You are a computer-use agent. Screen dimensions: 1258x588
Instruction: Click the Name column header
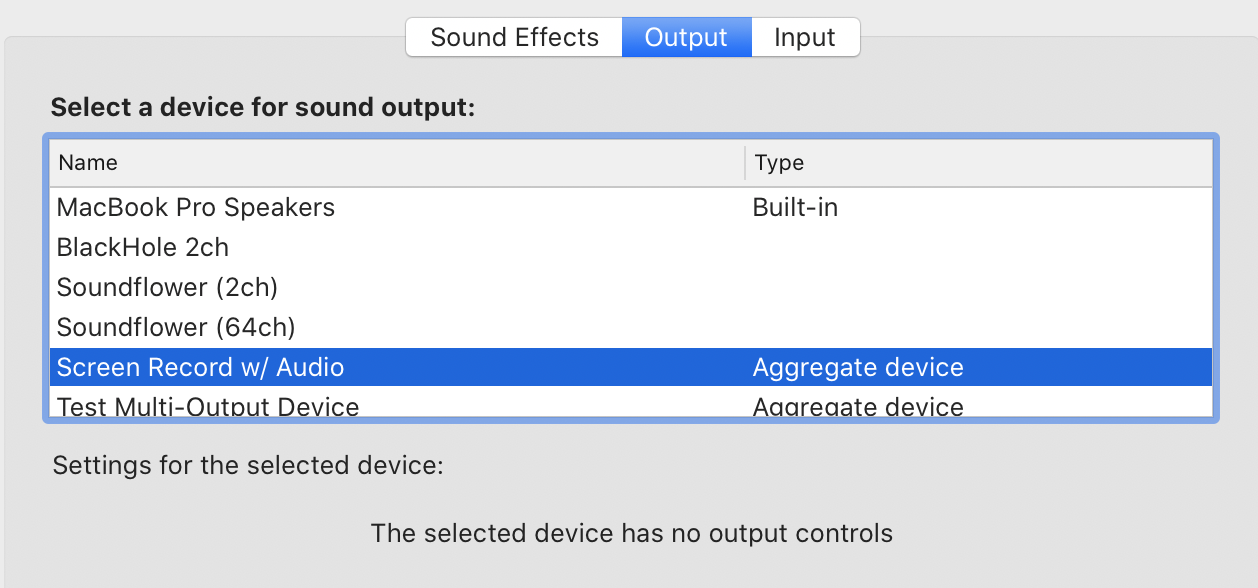[88, 163]
